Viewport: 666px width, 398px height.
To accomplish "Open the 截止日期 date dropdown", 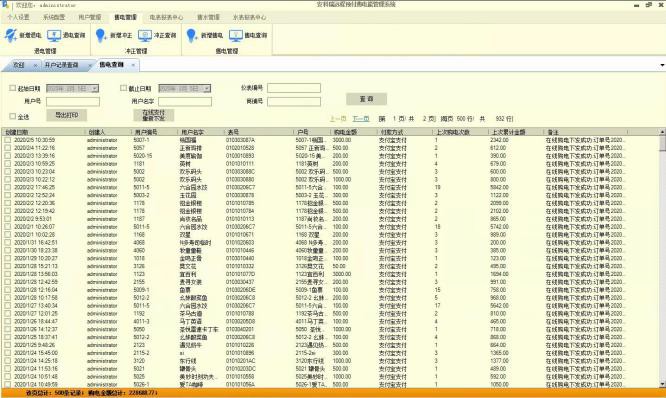I will [207, 88].
